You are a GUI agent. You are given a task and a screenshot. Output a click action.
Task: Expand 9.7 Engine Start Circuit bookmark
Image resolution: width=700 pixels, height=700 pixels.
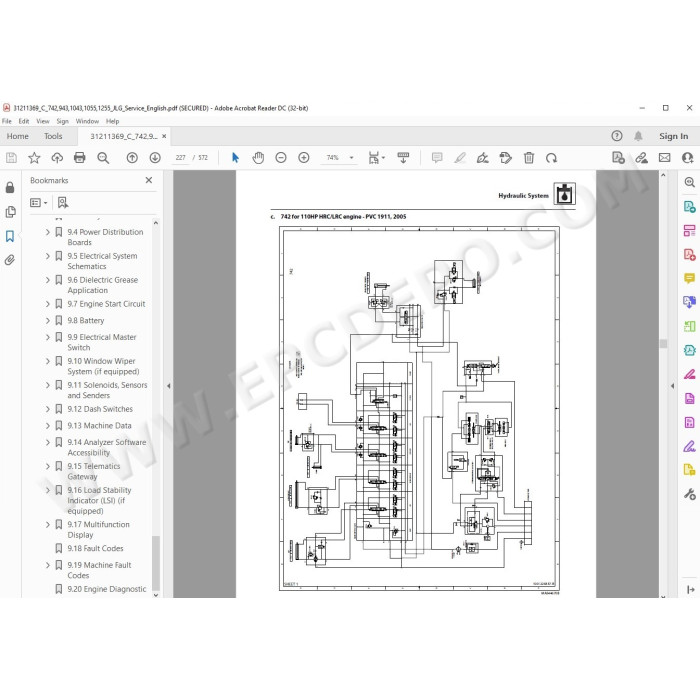click(x=48, y=304)
